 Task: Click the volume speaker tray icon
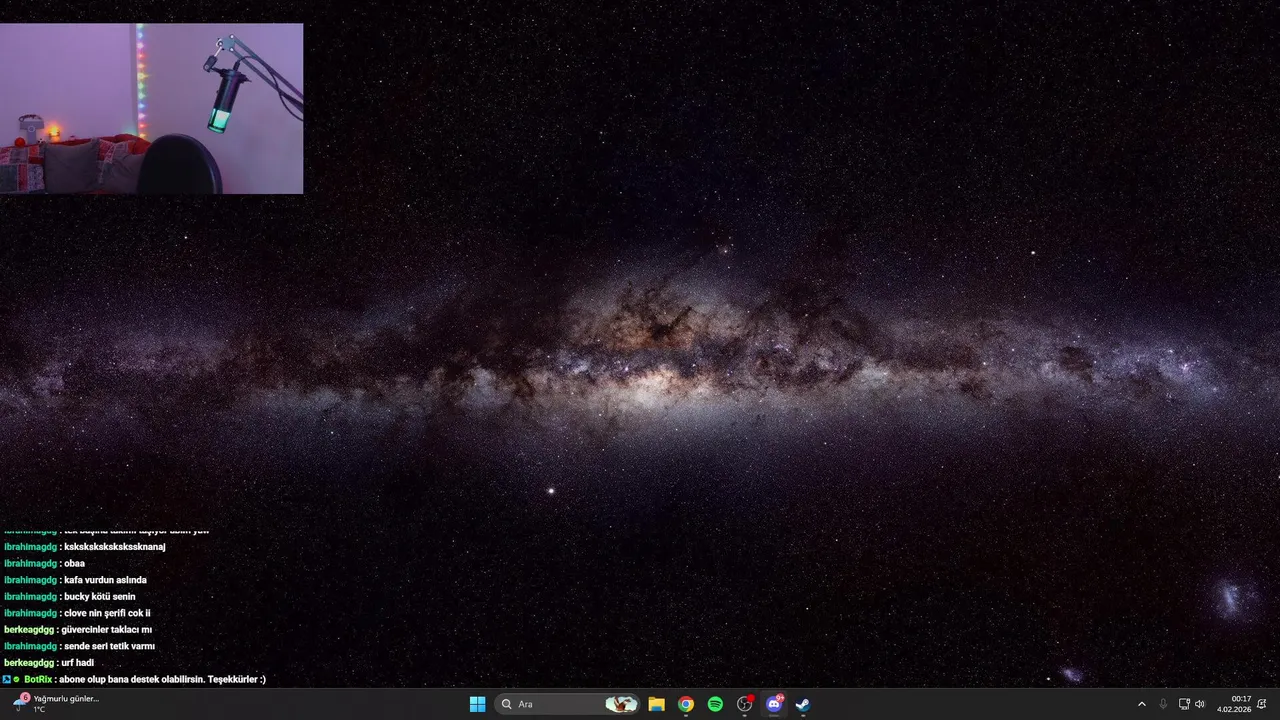1200,704
